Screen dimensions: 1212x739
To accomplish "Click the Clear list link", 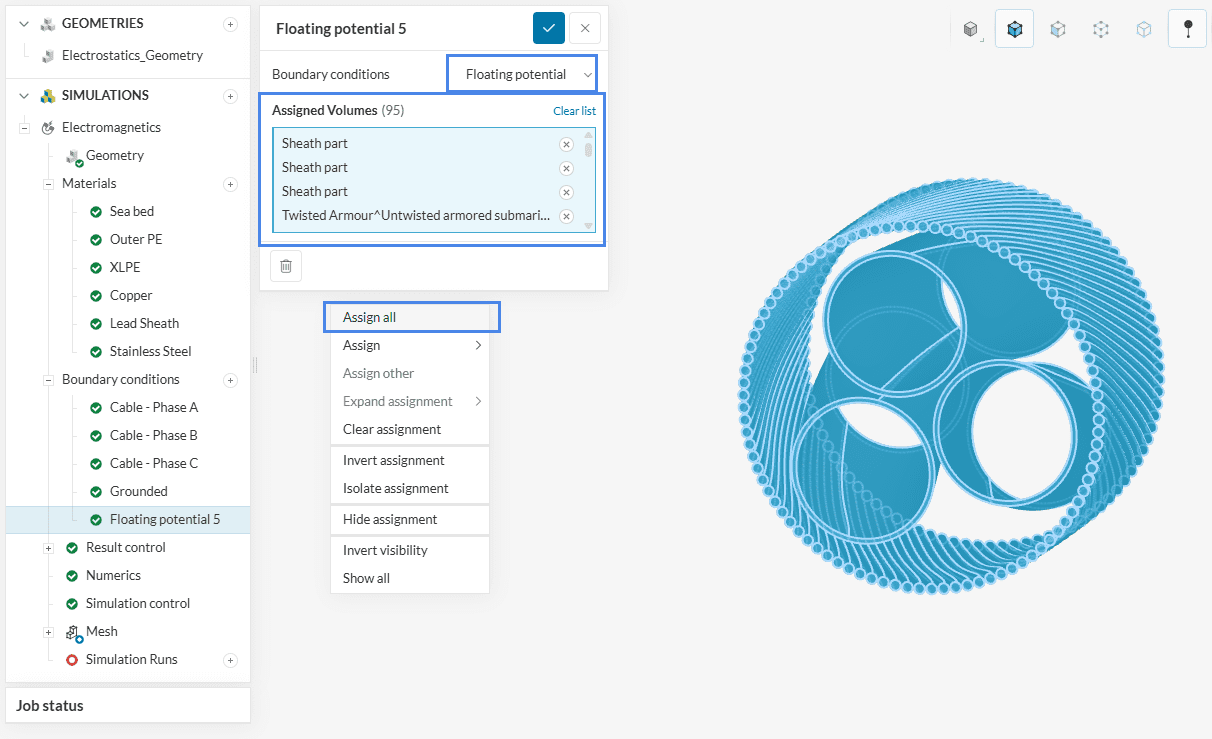I will (574, 111).
